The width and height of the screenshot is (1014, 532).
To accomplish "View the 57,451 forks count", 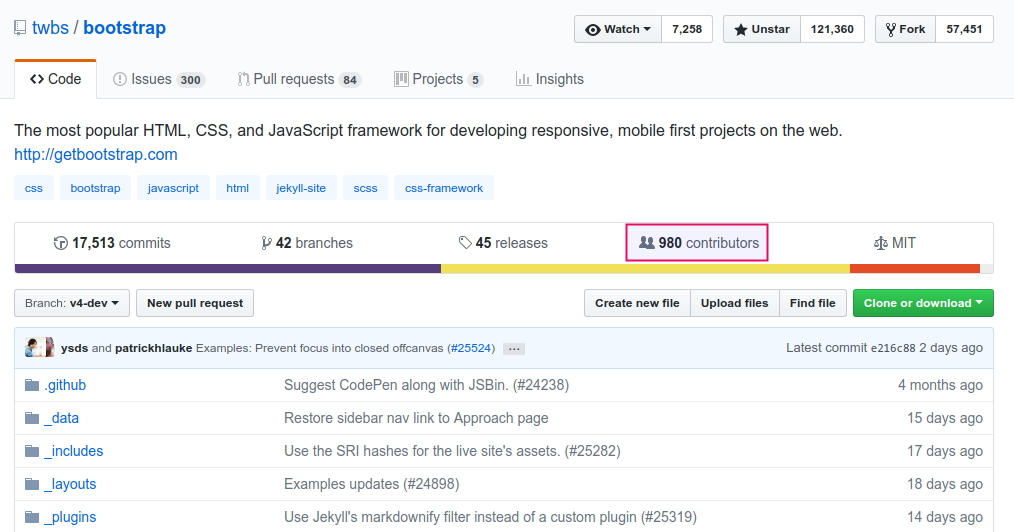I will point(964,29).
